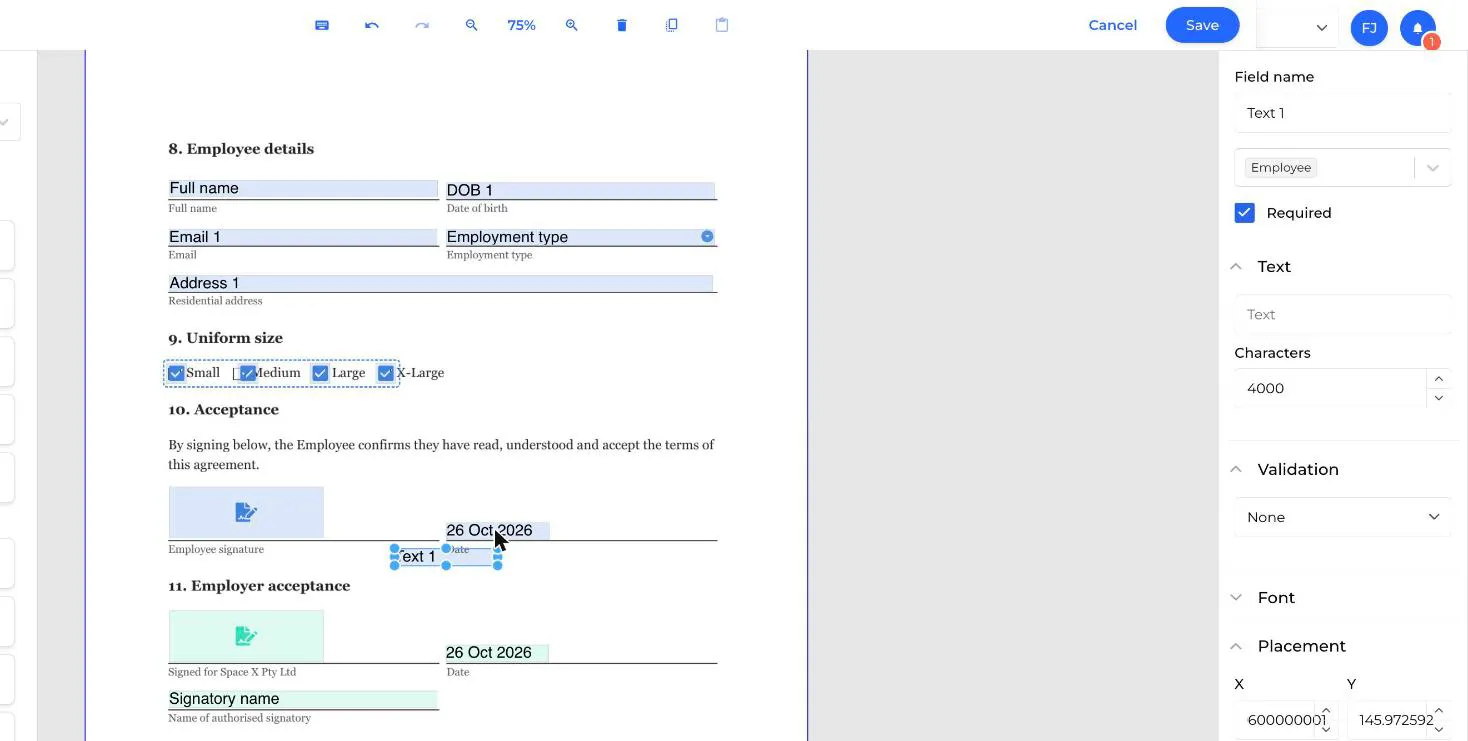Viewport: 1468px width, 741px height.
Task: Select the Email 1 field
Action: (x=303, y=237)
